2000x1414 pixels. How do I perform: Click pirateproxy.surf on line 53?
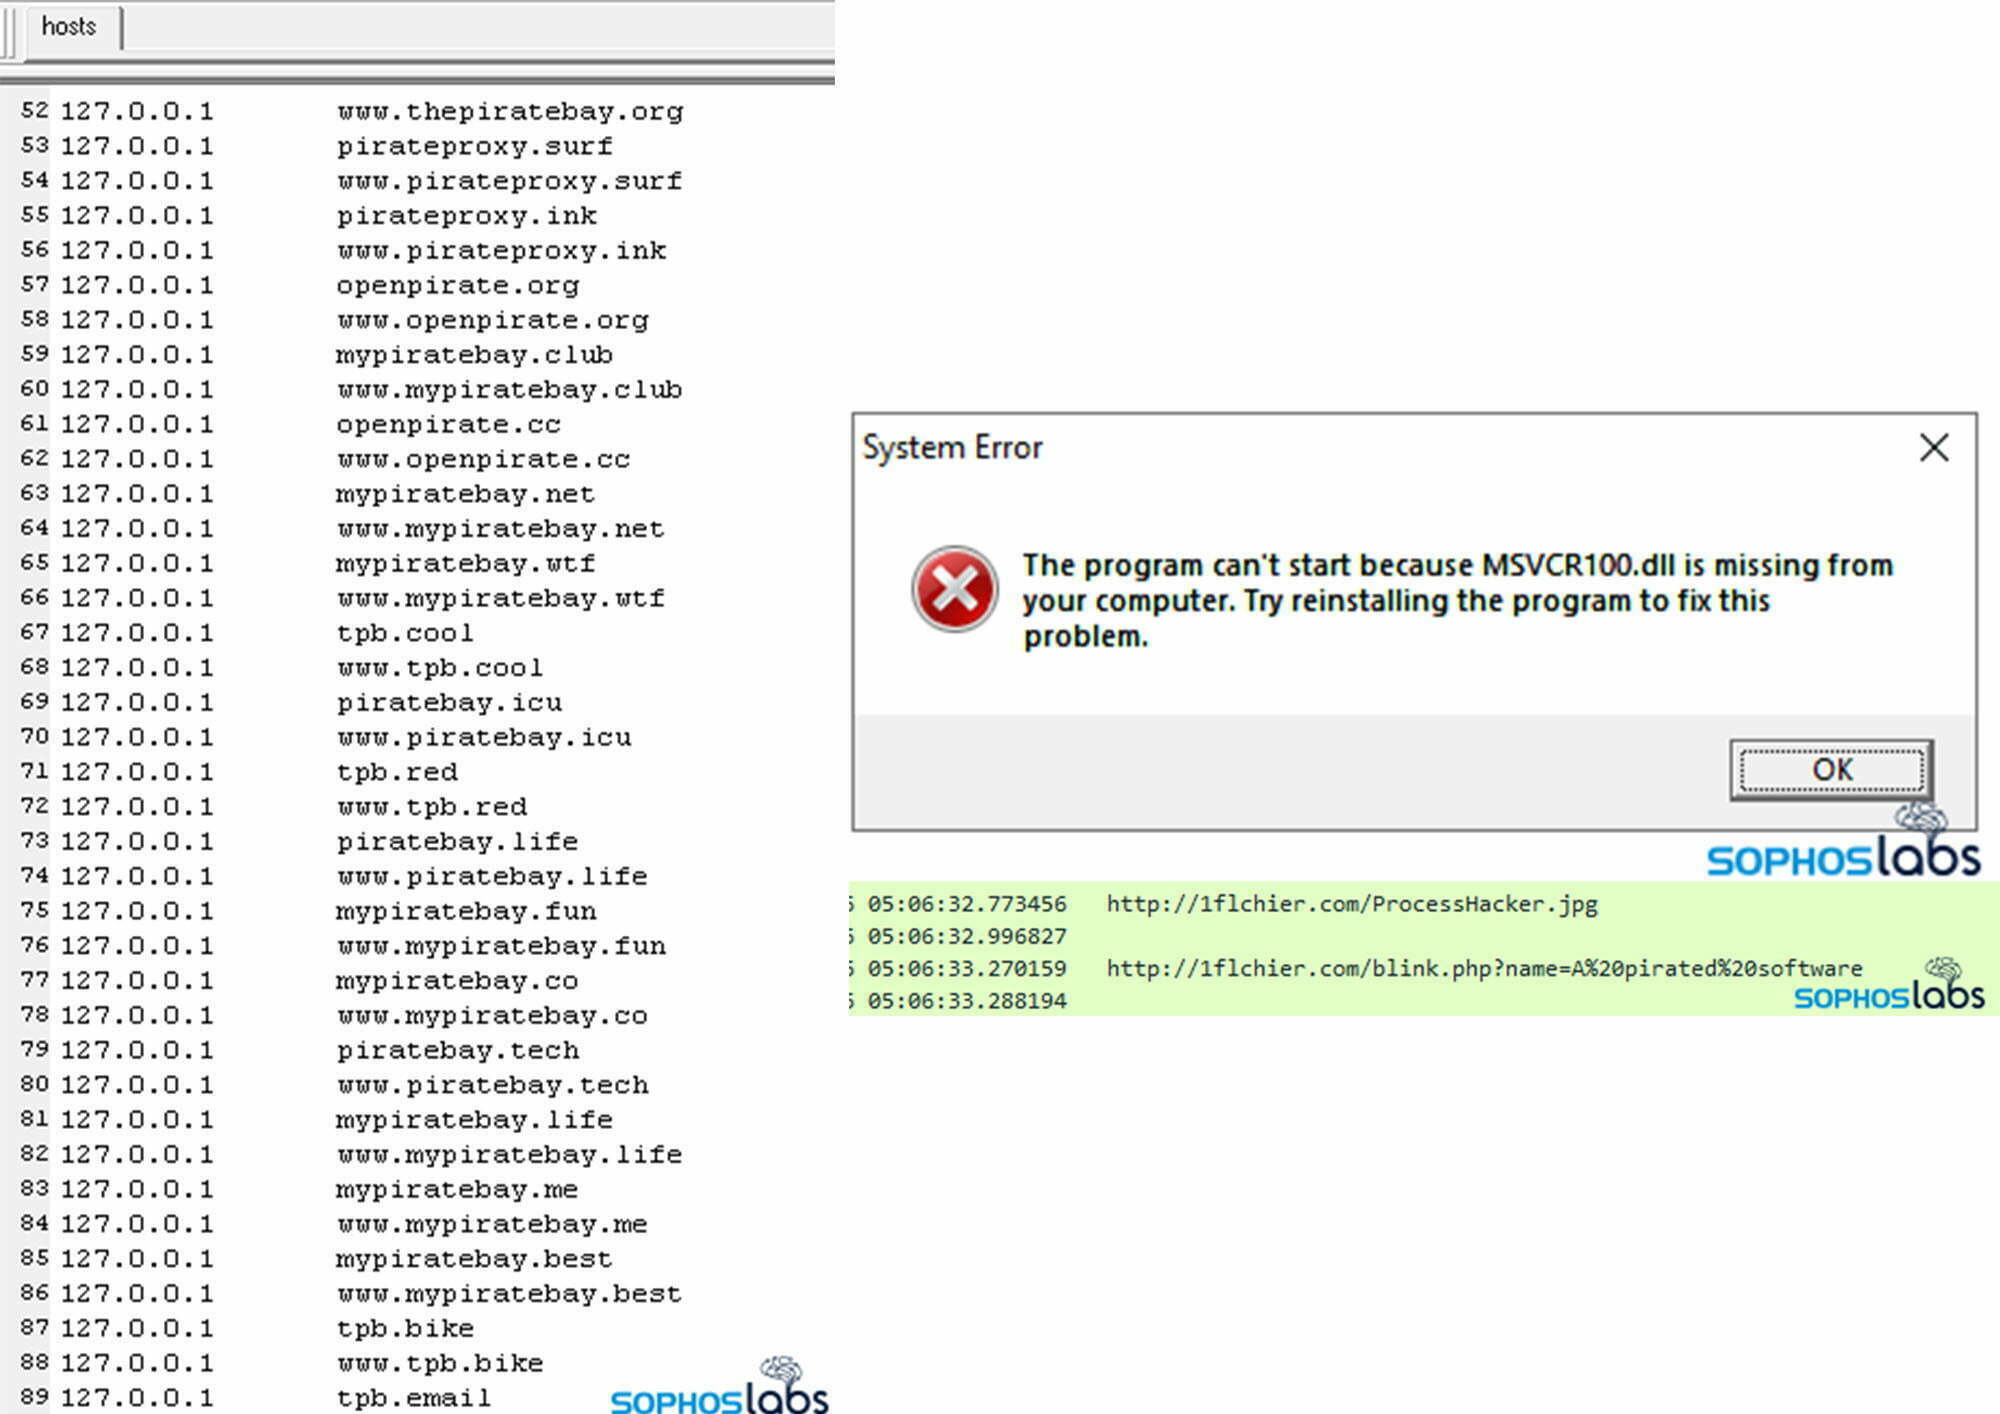coord(474,146)
